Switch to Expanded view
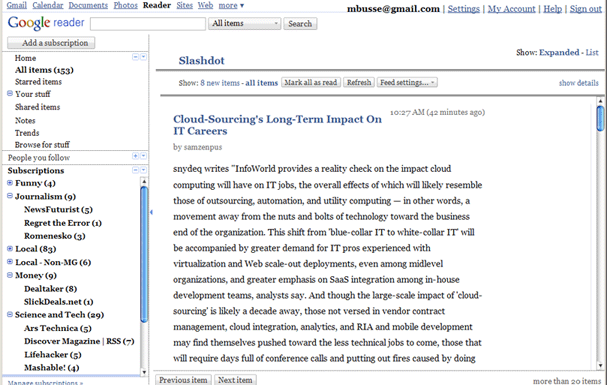Image resolution: width=607 pixels, height=385 pixels. tap(559, 52)
